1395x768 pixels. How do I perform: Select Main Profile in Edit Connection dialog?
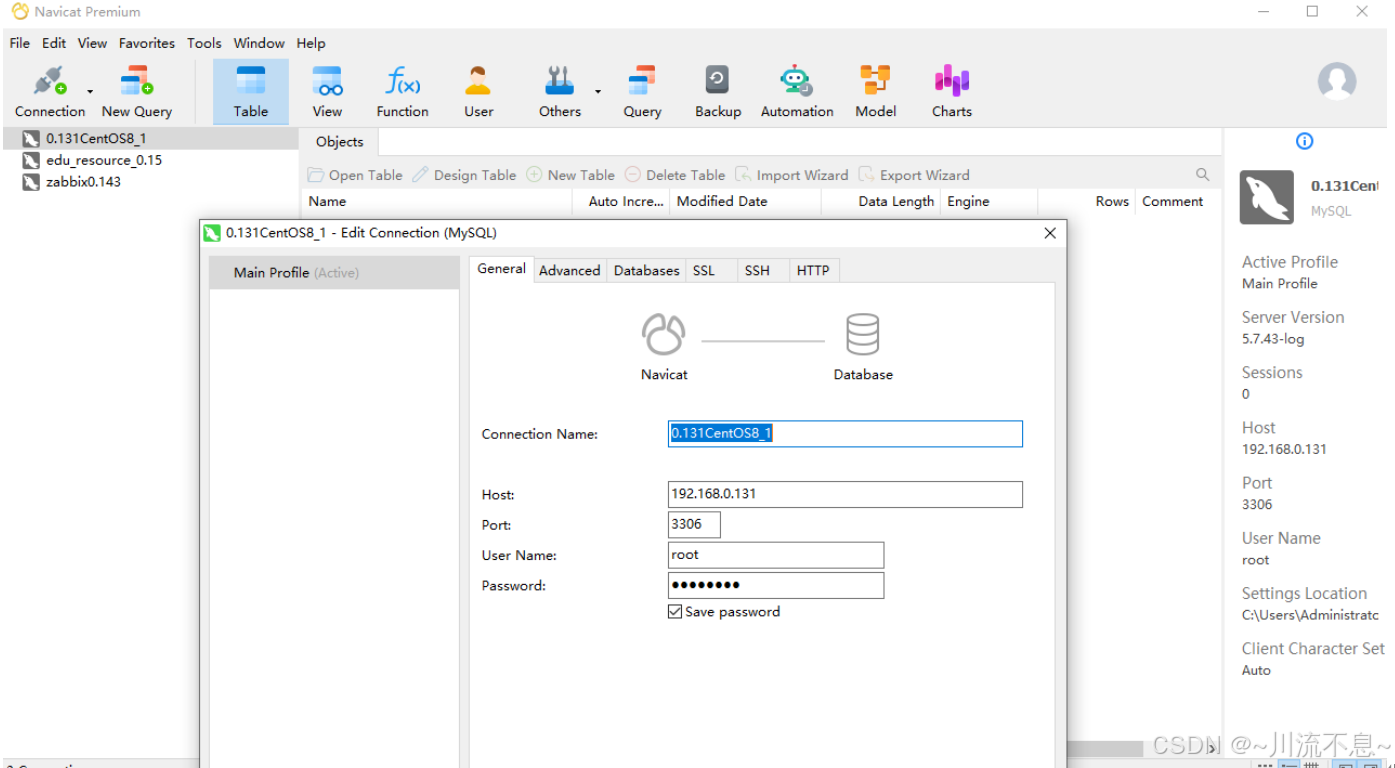pyautogui.click(x=334, y=272)
